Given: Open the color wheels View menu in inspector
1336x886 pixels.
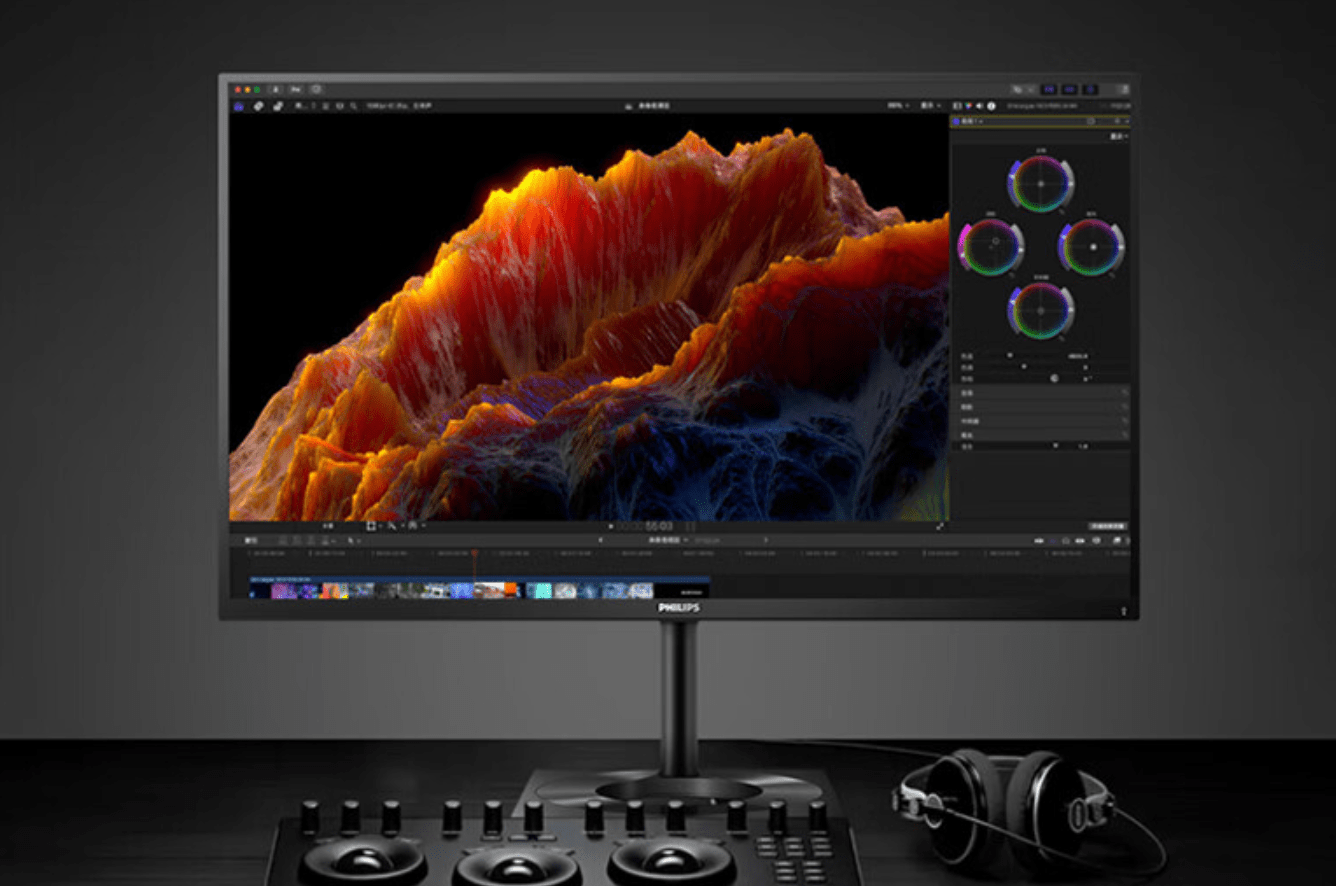Looking at the screenshot, I should tap(1119, 136).
